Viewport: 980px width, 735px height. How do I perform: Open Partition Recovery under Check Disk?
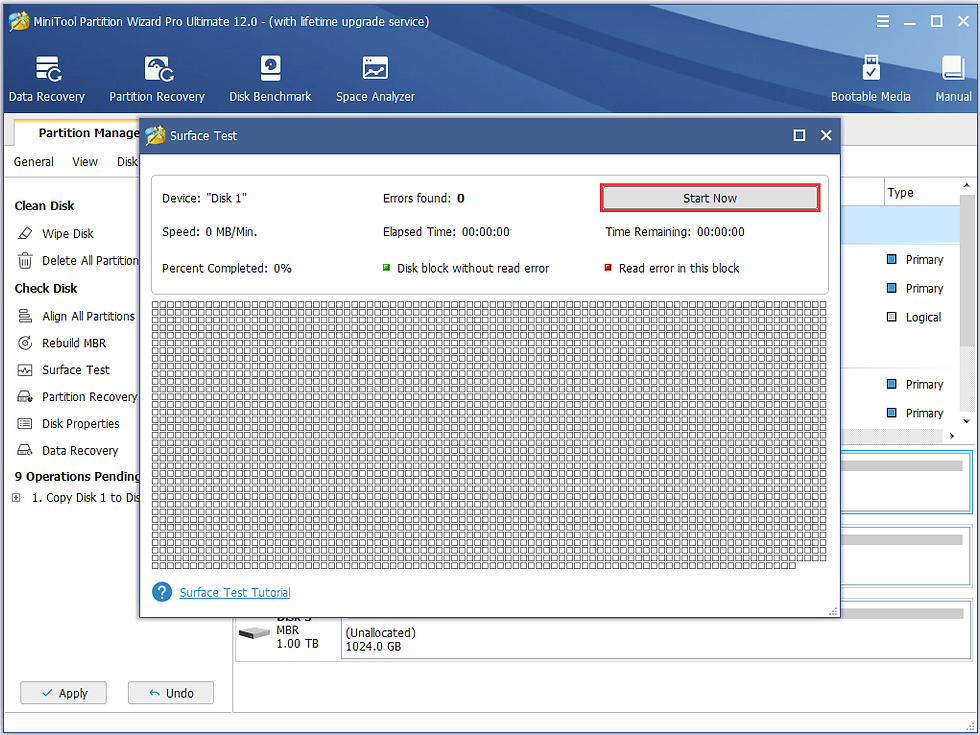tap(77, 397)
